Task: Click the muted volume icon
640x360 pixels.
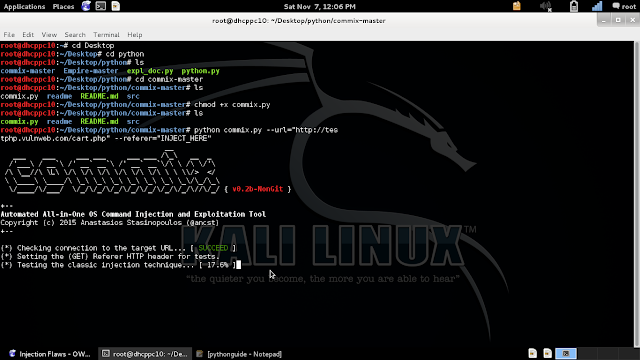Action: coord(545,6)
